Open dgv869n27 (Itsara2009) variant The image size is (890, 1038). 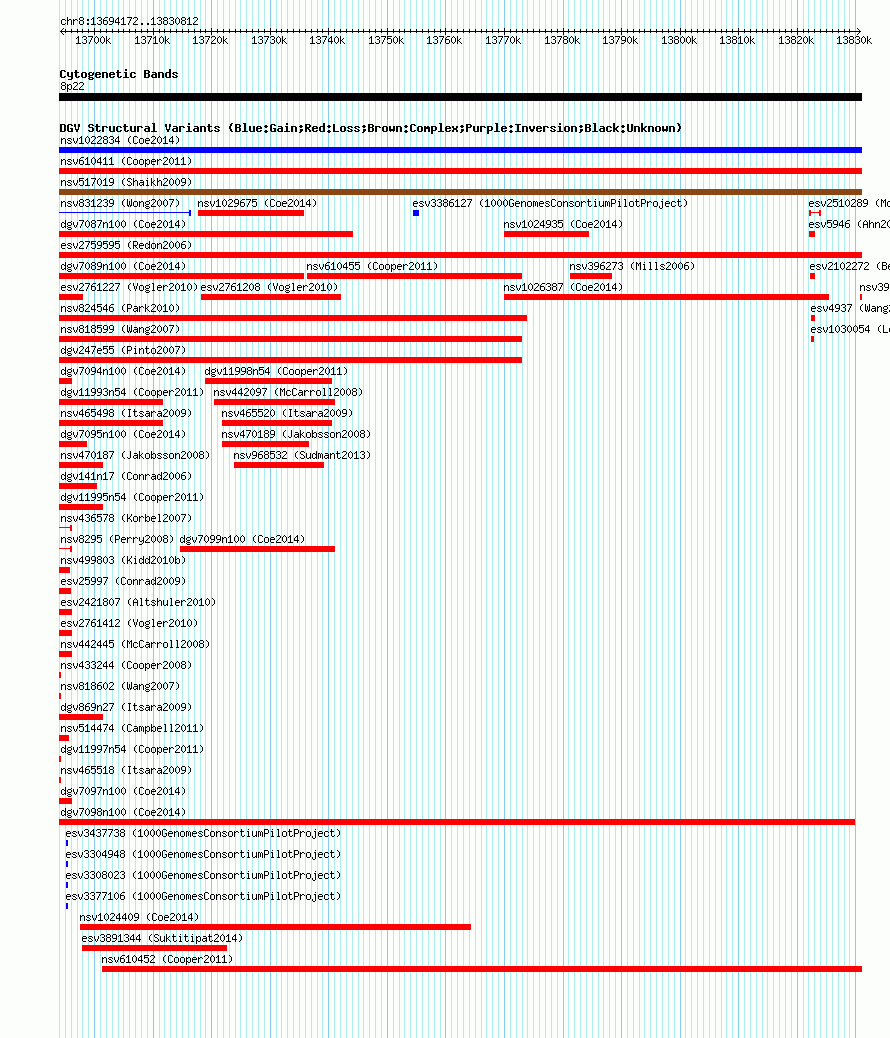(126, 707)
